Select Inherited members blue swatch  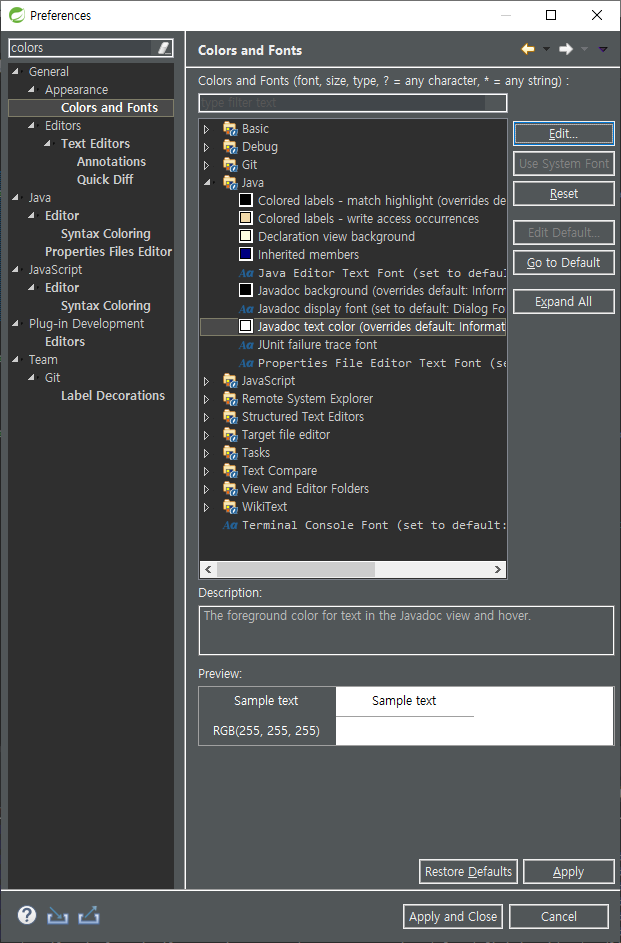246,254
